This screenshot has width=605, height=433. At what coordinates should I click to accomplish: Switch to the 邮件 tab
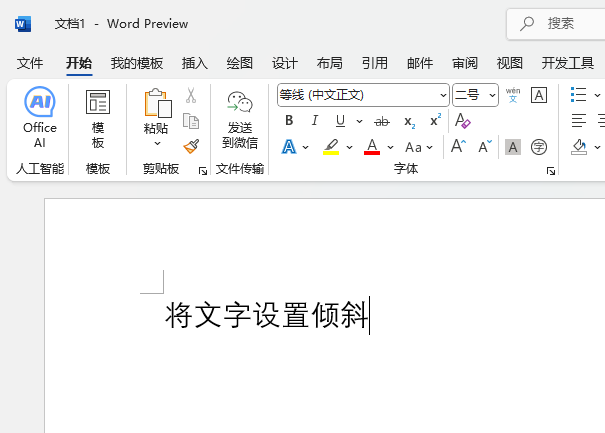(420, 63)
